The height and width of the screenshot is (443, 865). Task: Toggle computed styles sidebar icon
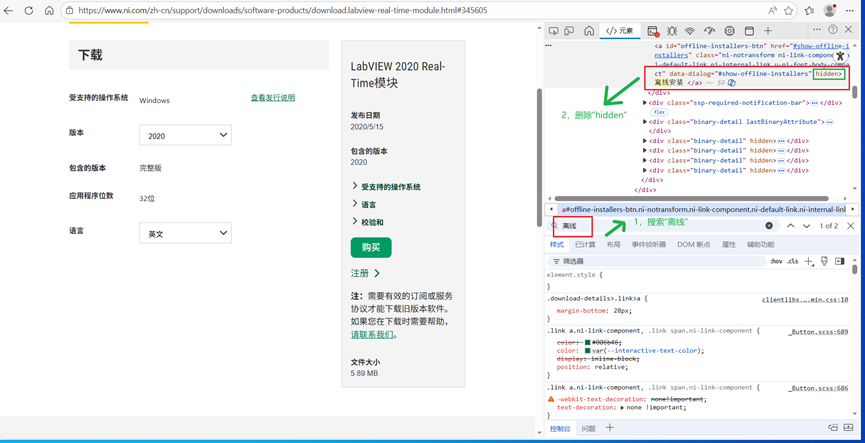(x=840, y=261)
